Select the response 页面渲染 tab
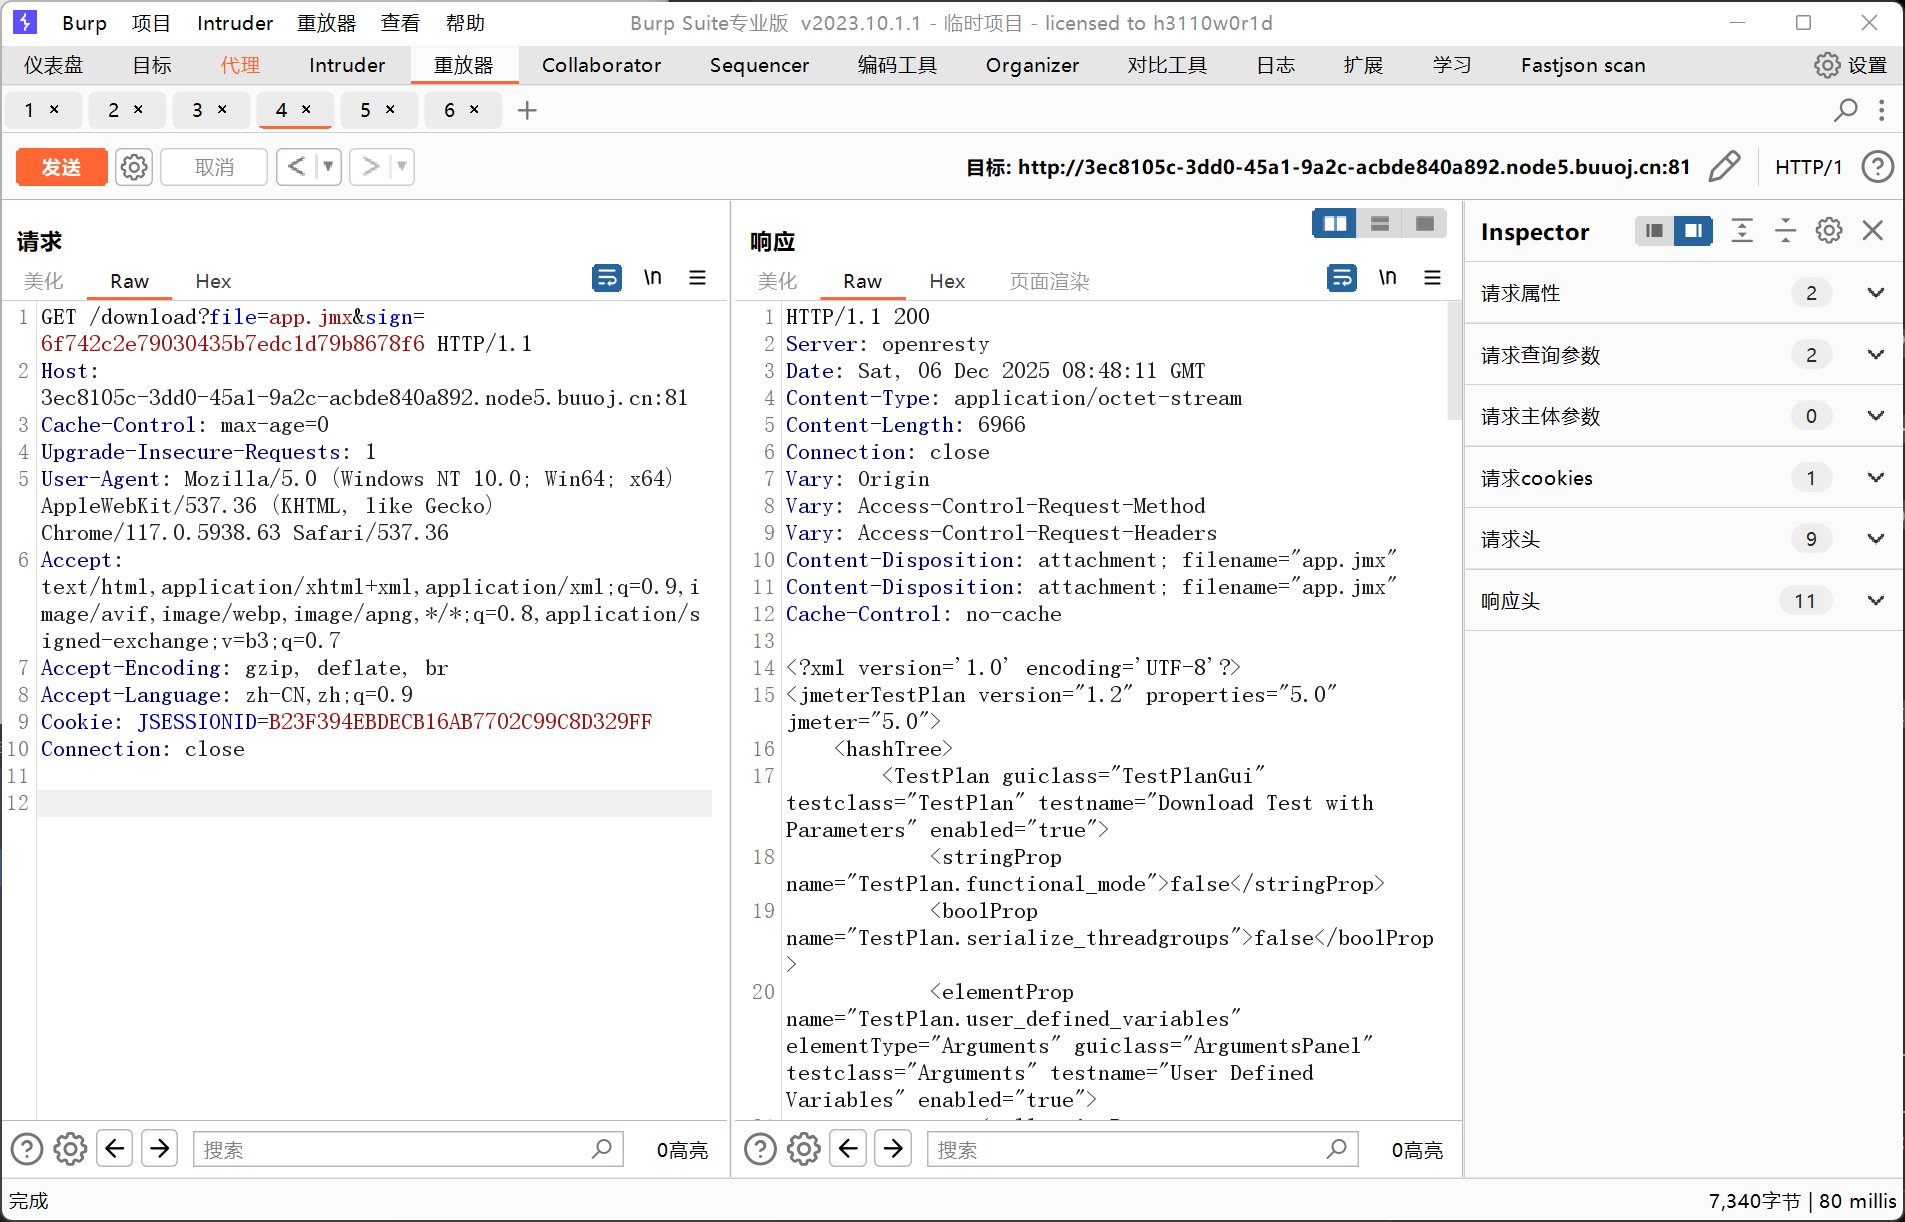Screen dimensions: 1905x1222 tap(1049, 281)
